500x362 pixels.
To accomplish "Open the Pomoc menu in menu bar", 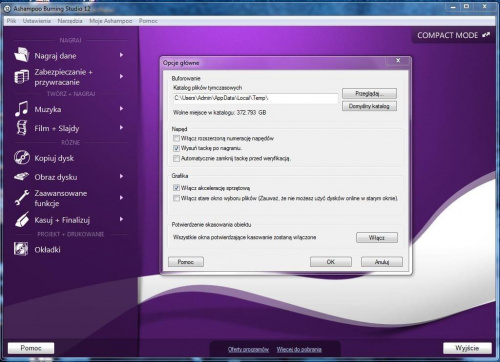I will 148,21.
